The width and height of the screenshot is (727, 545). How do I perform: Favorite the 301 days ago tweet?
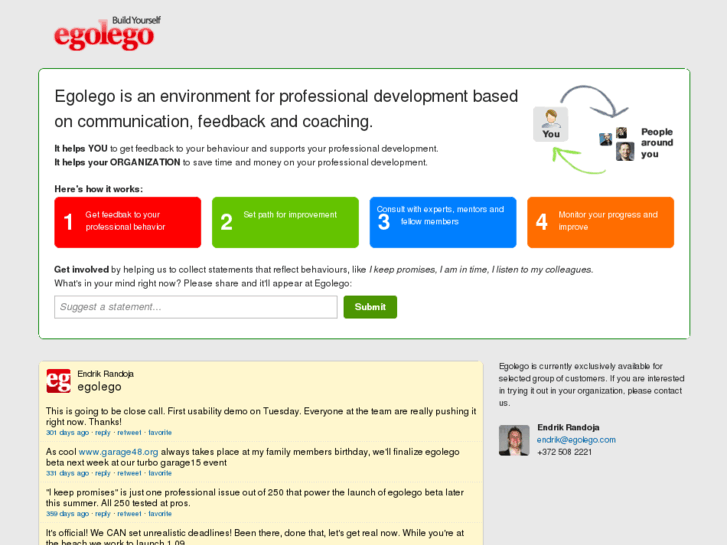tap(160, 433)
